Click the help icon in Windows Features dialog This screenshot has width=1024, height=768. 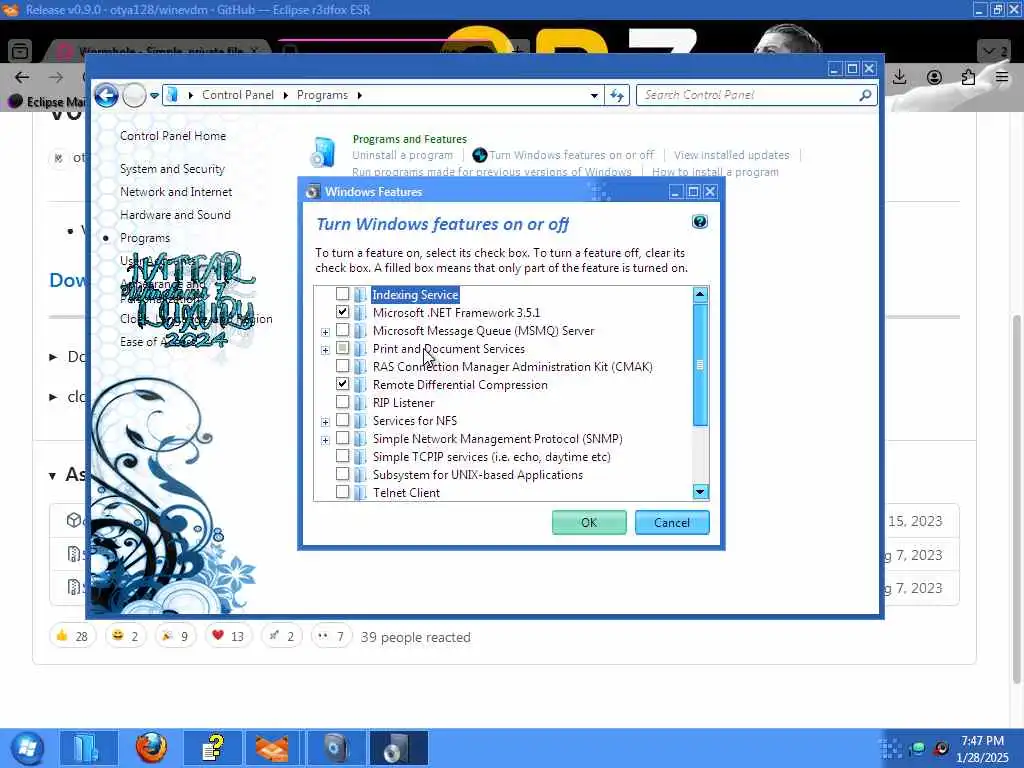pos(699,222)
